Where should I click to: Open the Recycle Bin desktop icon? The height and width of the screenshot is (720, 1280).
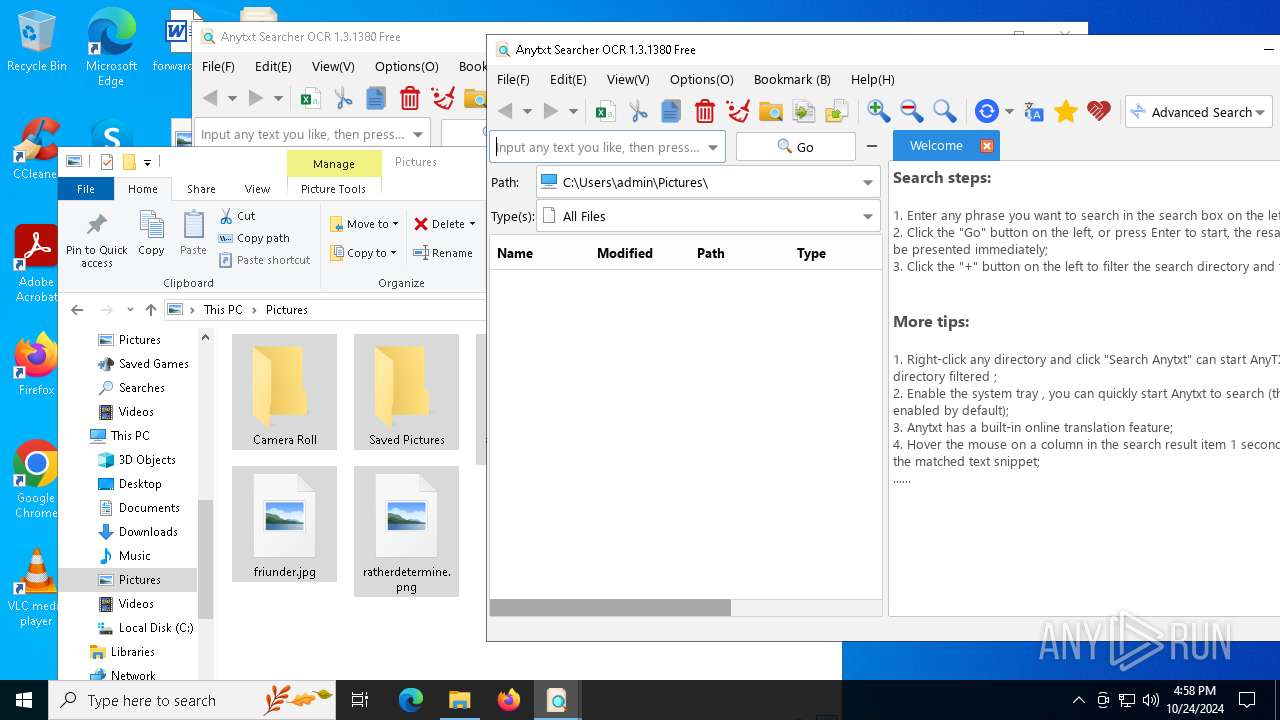coord(37,41)
